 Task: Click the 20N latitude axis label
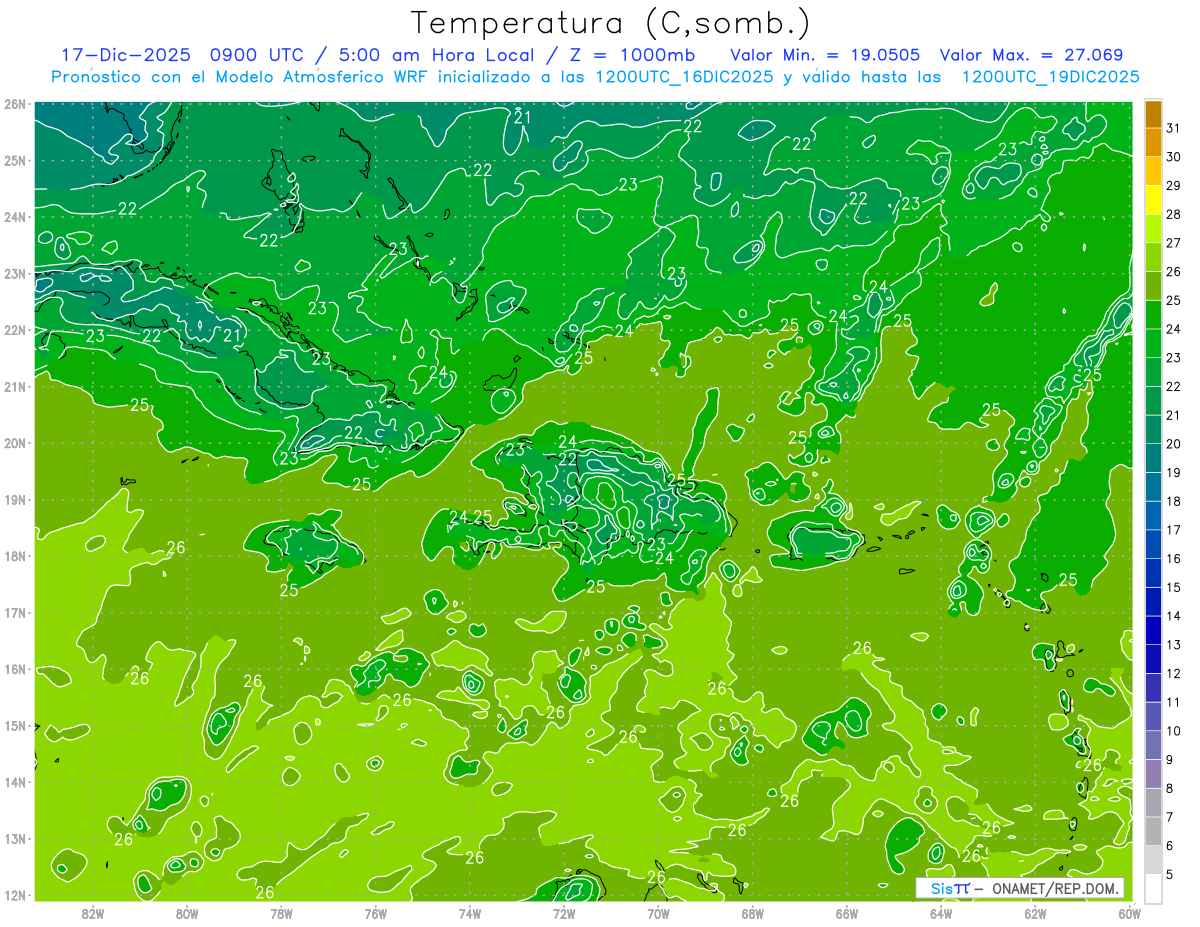tap(14, 443)
